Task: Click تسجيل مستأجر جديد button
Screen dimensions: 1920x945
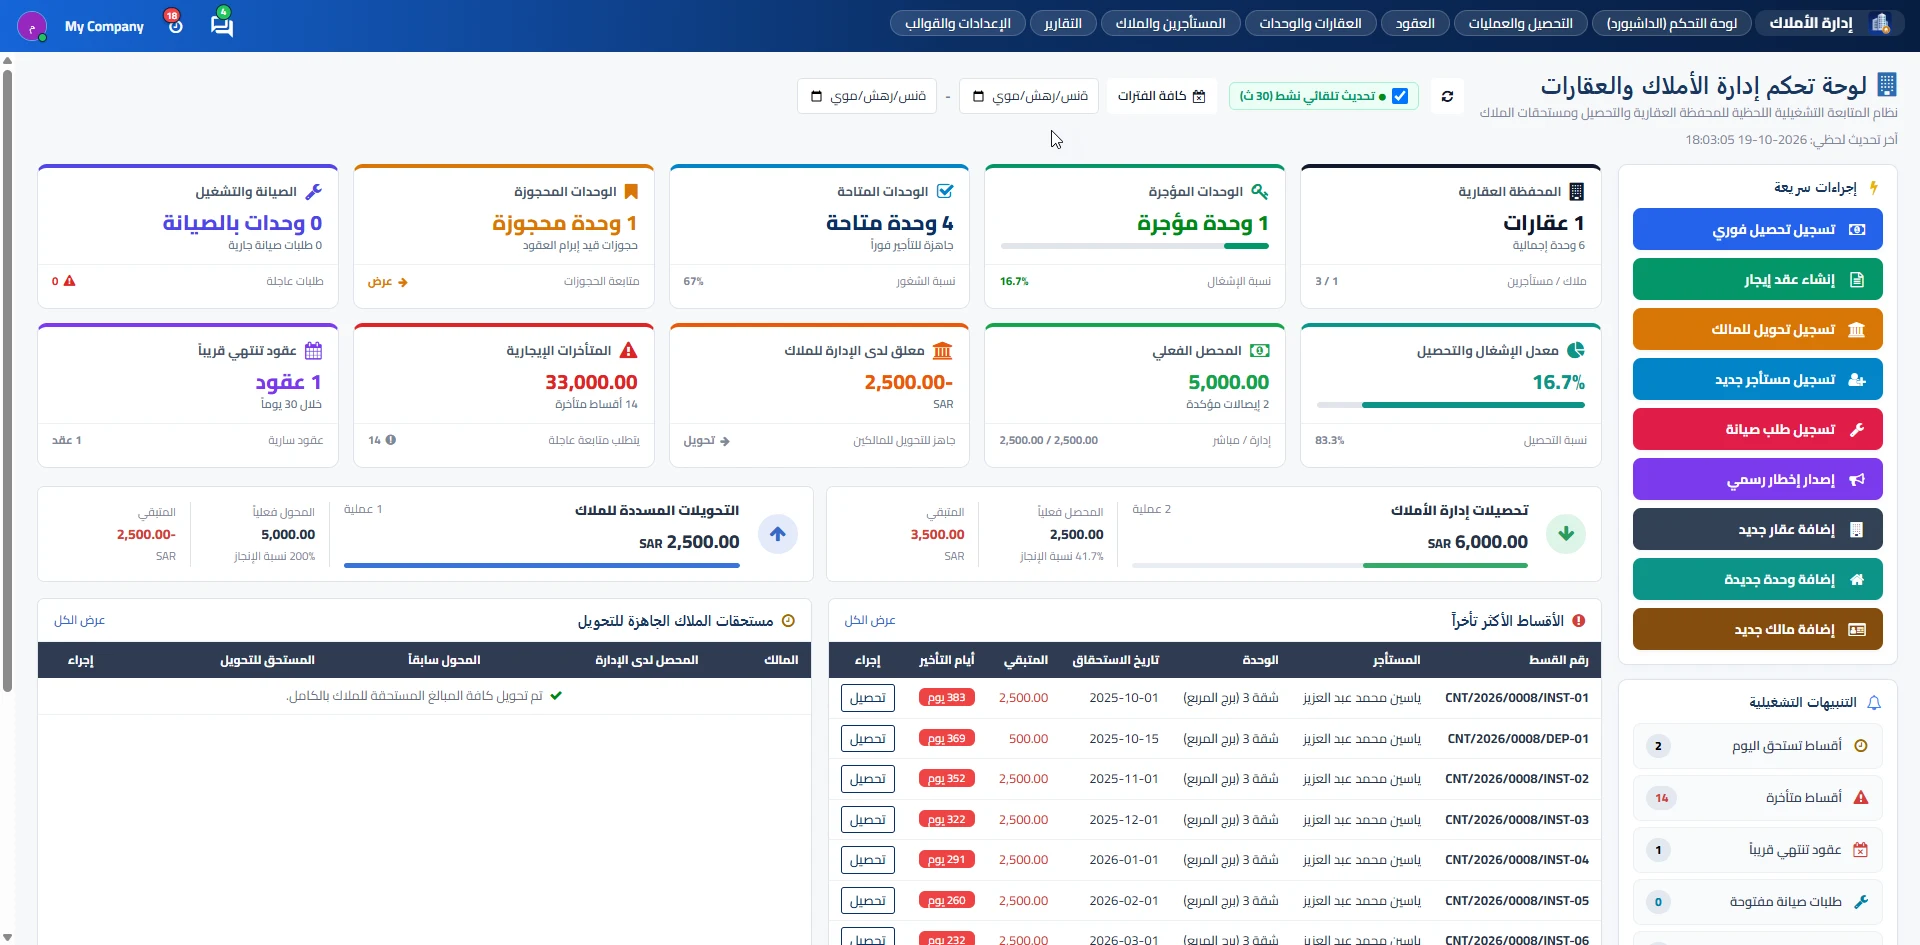Action: coord(1757,379)
